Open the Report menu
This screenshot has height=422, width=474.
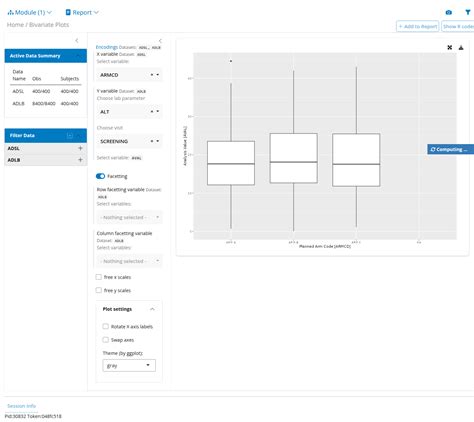pyautogui.click(x=82, y=12)
